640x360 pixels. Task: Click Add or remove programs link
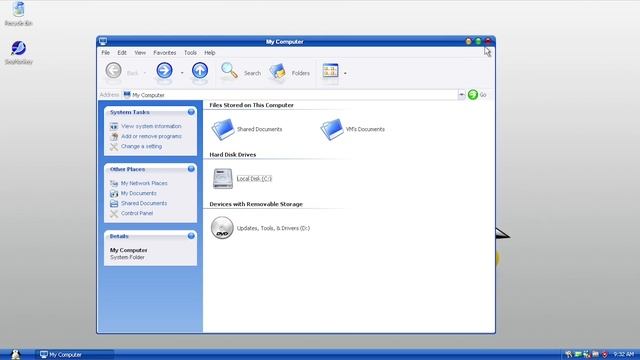pyautogui.click(x=151, y=136)
